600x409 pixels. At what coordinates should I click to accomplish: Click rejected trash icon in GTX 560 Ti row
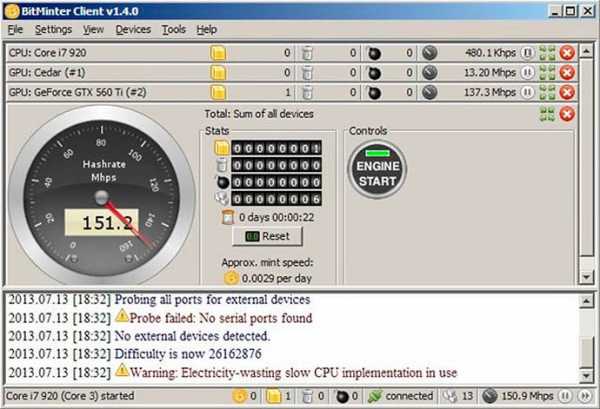pos(307,92)
